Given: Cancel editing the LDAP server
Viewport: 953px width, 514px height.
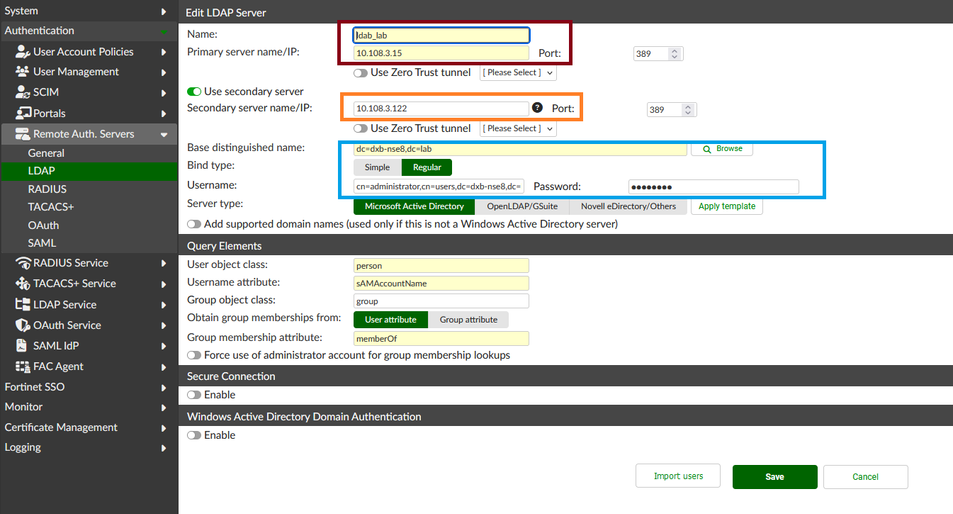Looking at the screenshot, I should (x=865, y=477).
